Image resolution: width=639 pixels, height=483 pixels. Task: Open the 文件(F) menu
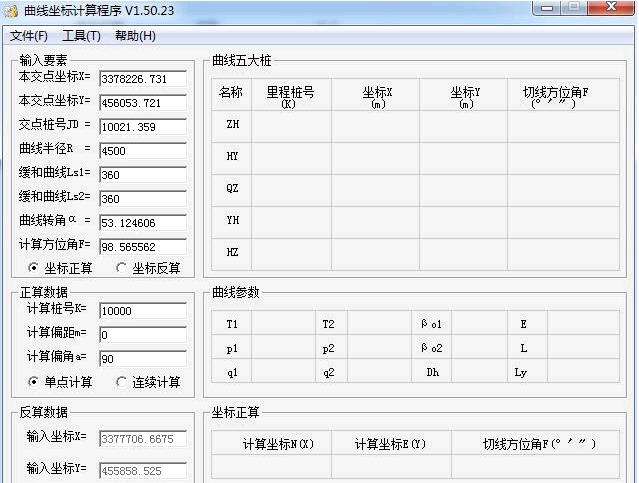coord(29,36)
